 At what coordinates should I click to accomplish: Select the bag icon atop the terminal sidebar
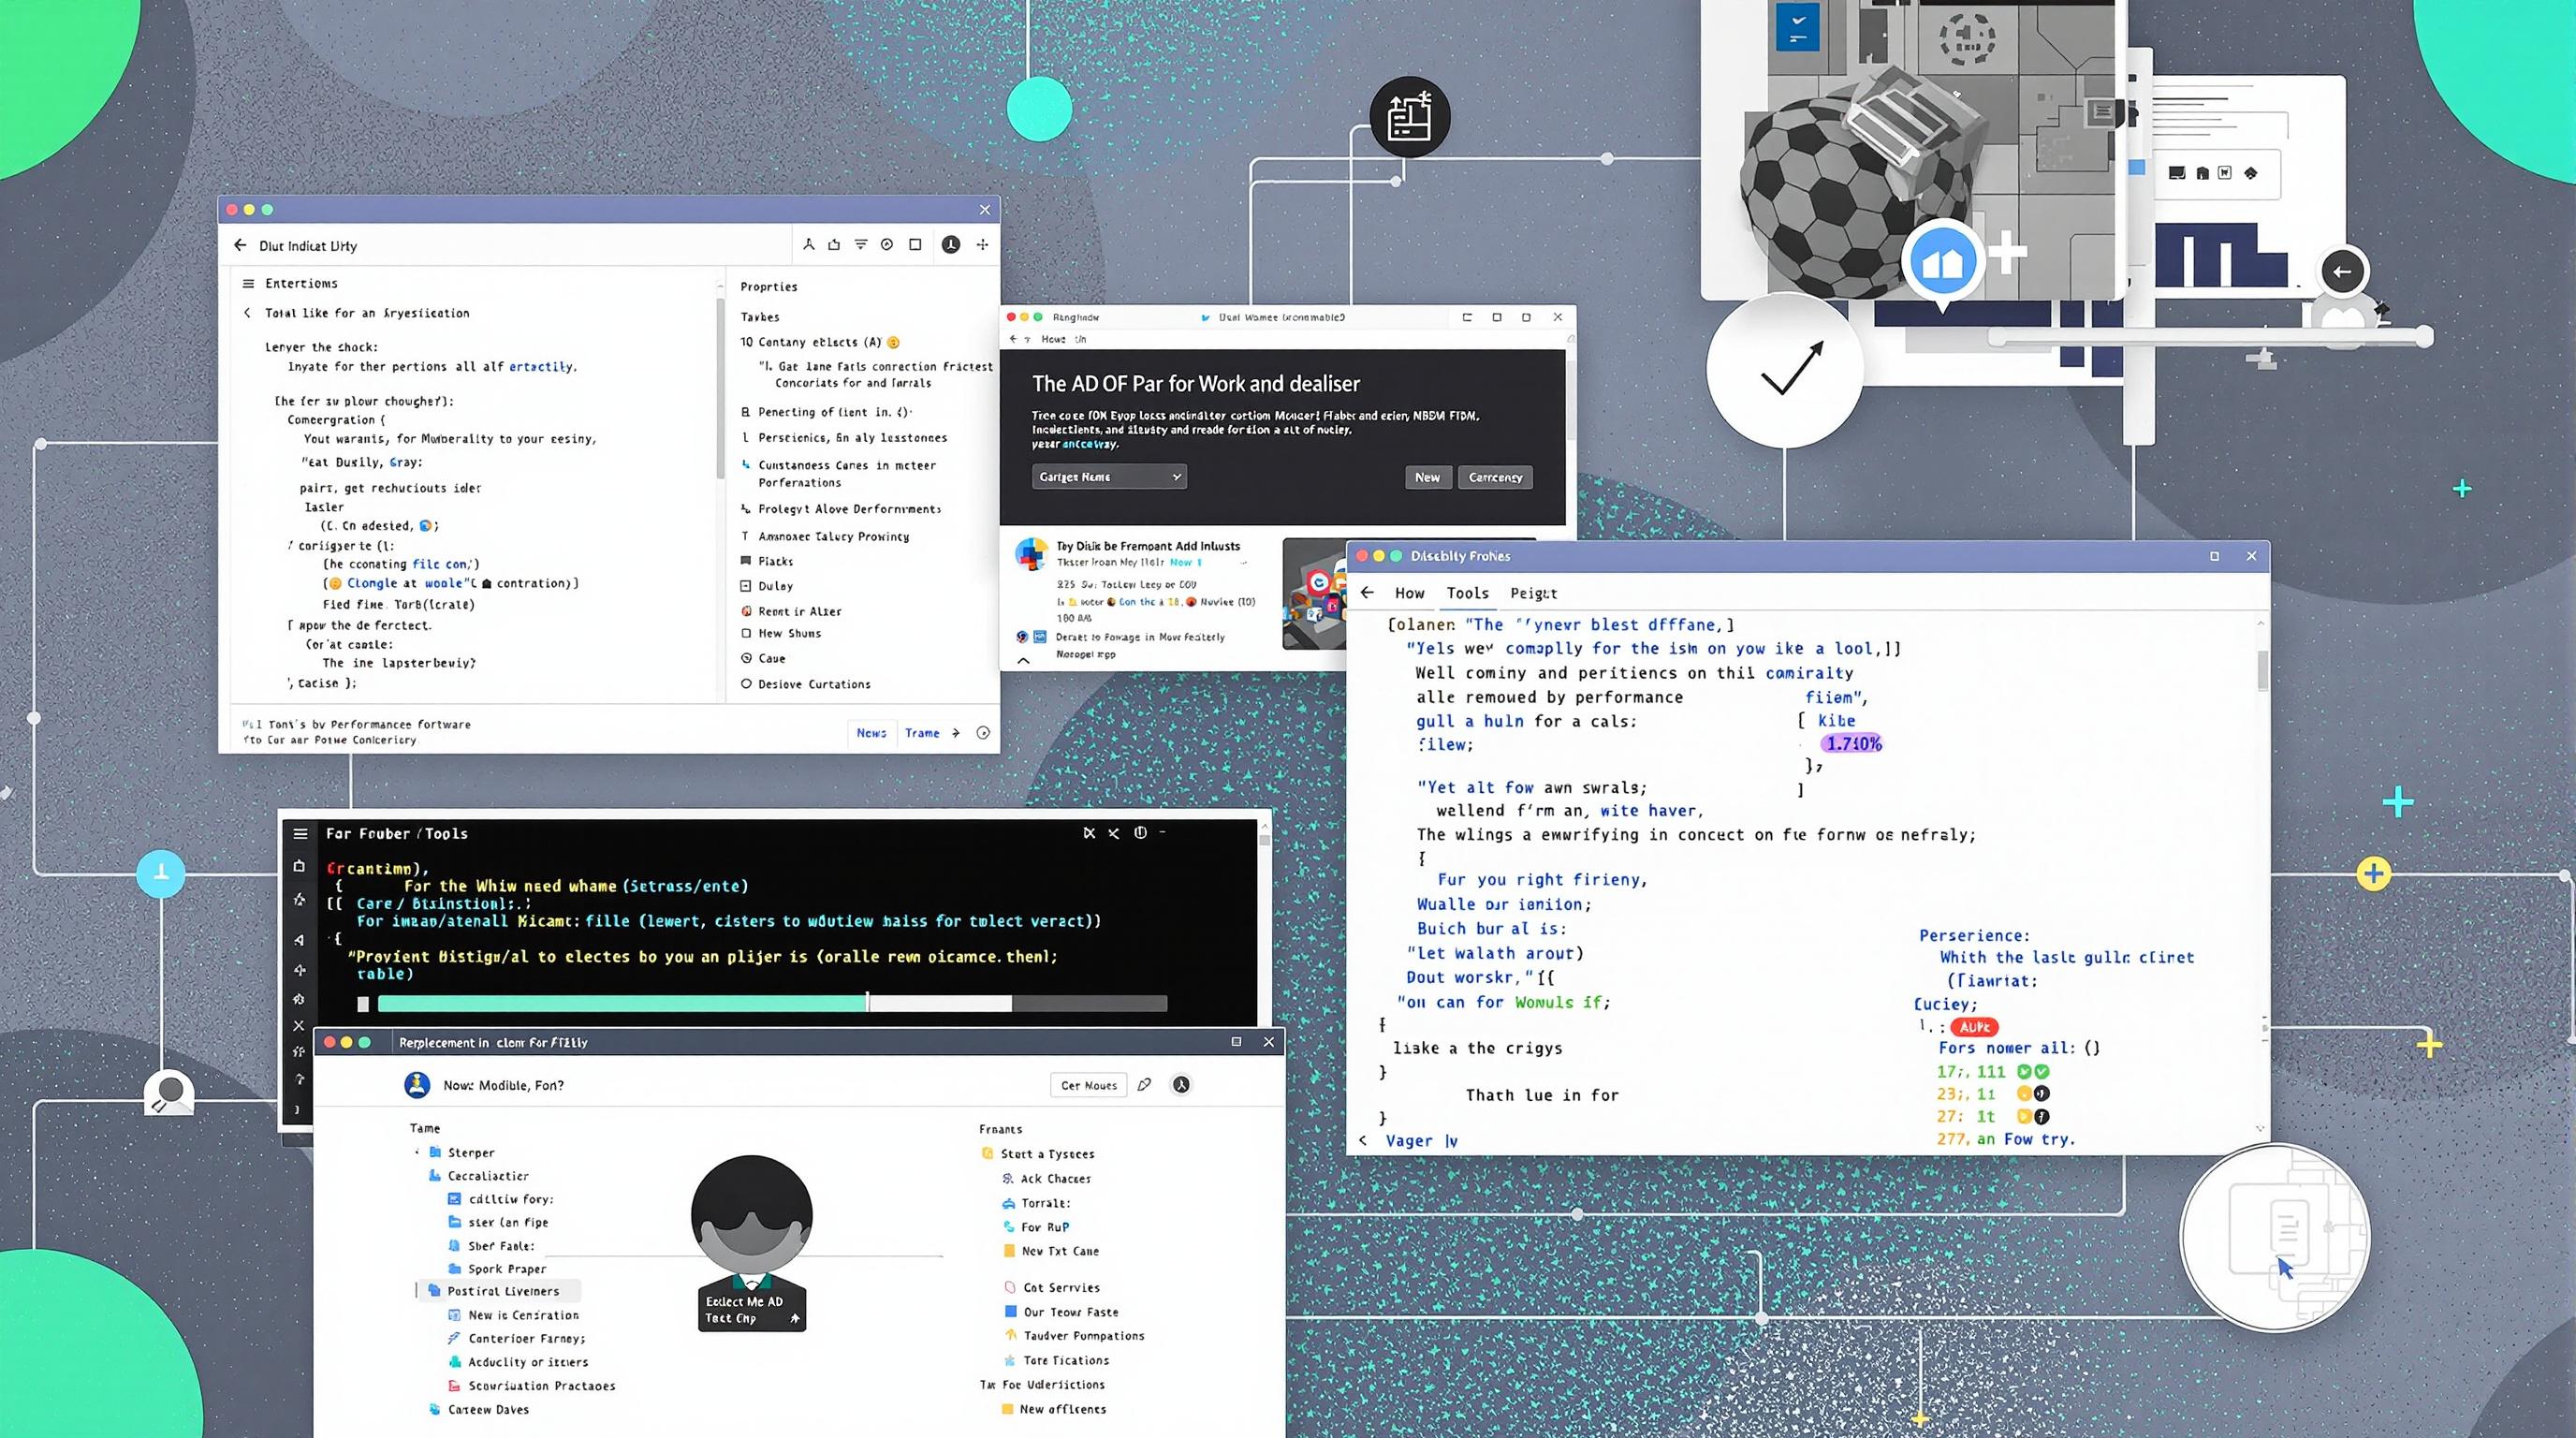299,866
